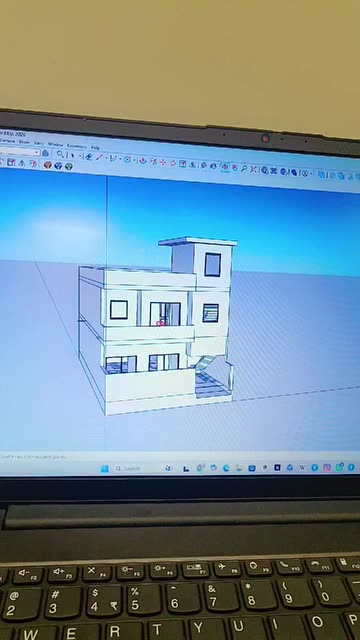Viewport: 360px width, 640px height.
Task: Click the Zoom Extents icon
Action: [253, 169]
